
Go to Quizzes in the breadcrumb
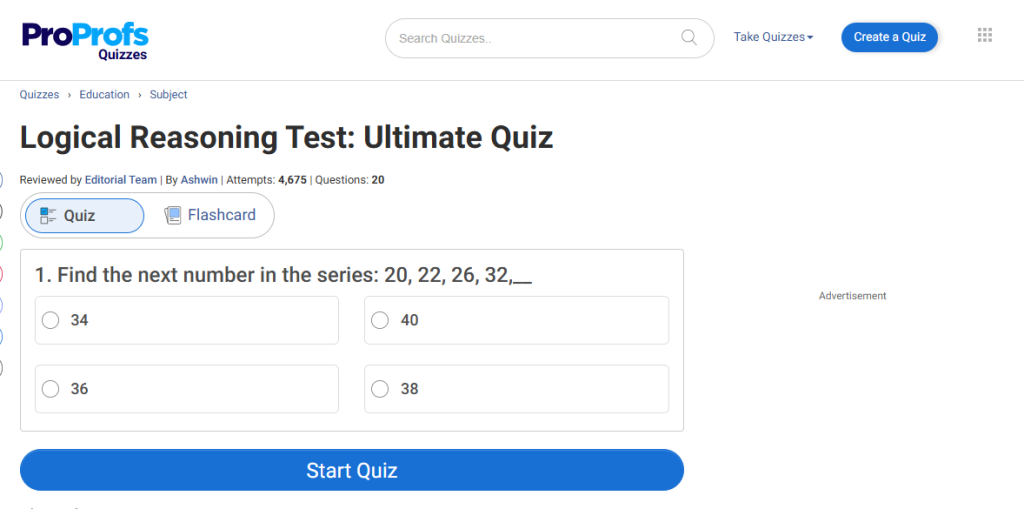coord(40,95)
